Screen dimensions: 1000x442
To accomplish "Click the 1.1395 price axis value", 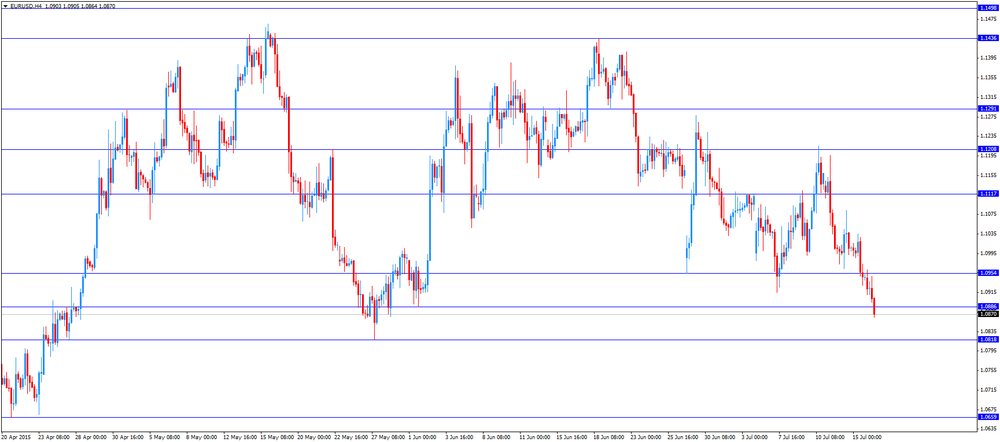I will click(989, 58).
